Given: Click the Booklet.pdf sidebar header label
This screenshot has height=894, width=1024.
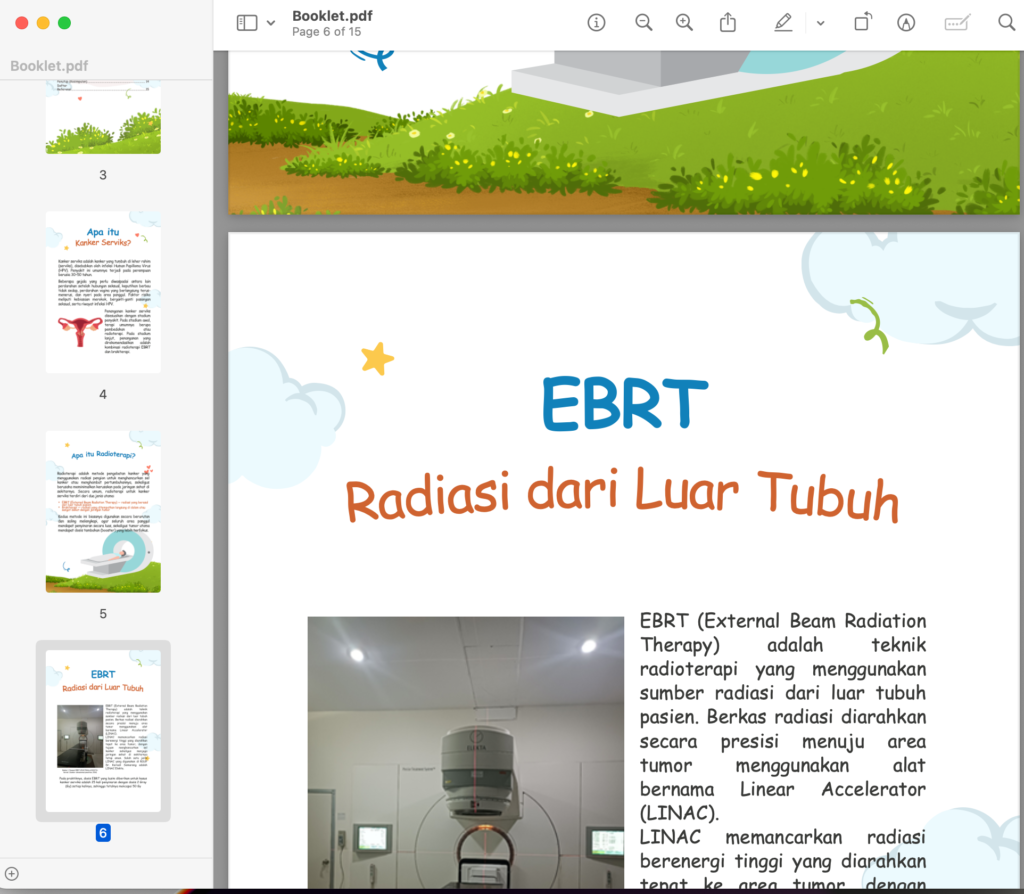Looking at the screenshot, I should (49, 66).
